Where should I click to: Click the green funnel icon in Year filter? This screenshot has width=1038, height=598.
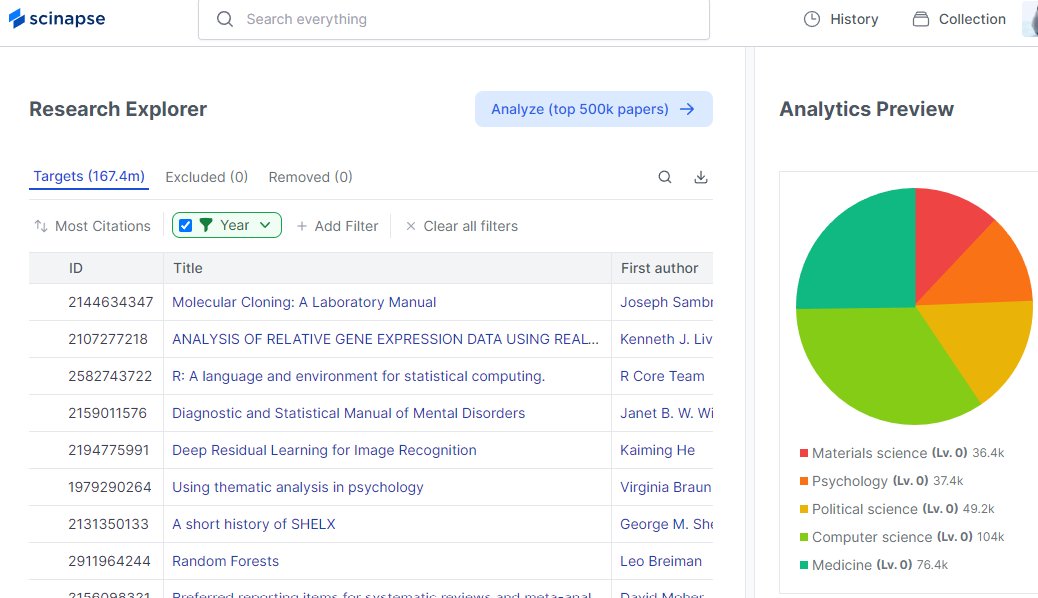206,225
